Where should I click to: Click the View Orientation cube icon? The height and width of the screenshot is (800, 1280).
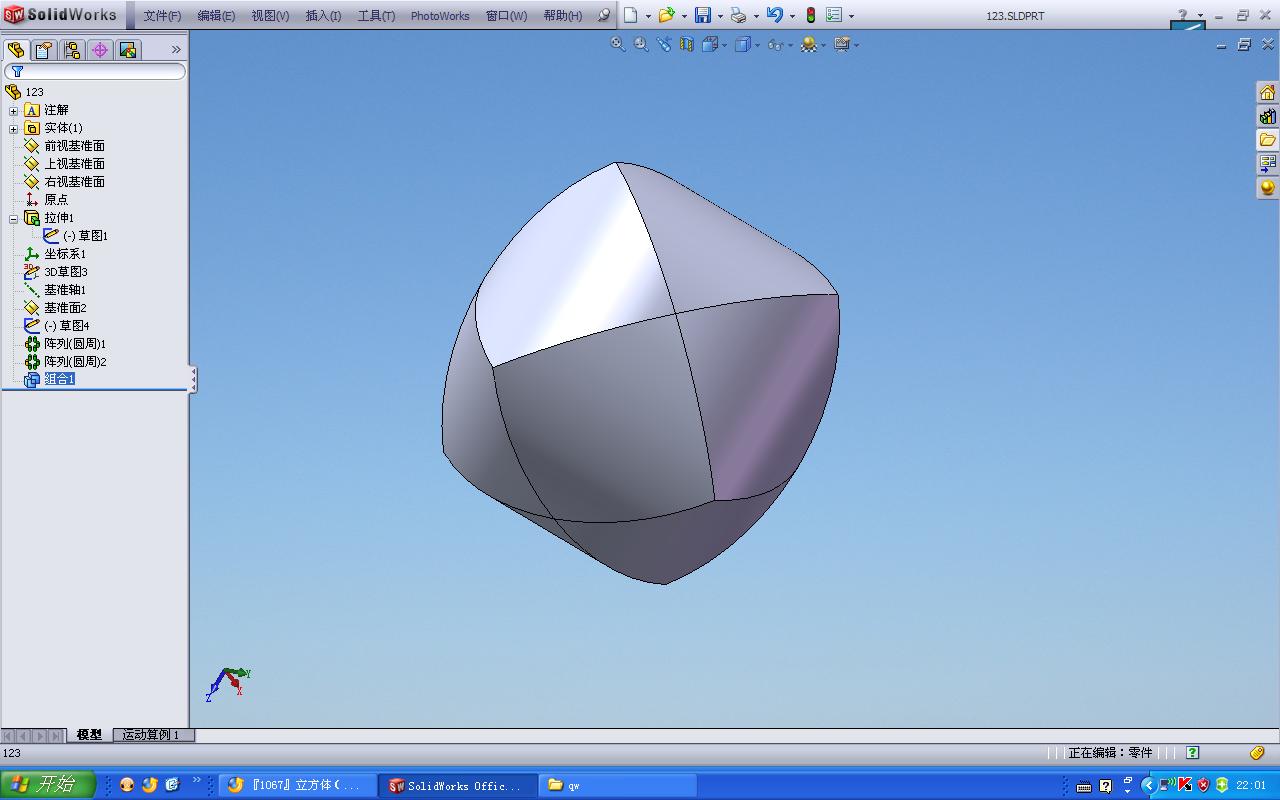(710, 44)
